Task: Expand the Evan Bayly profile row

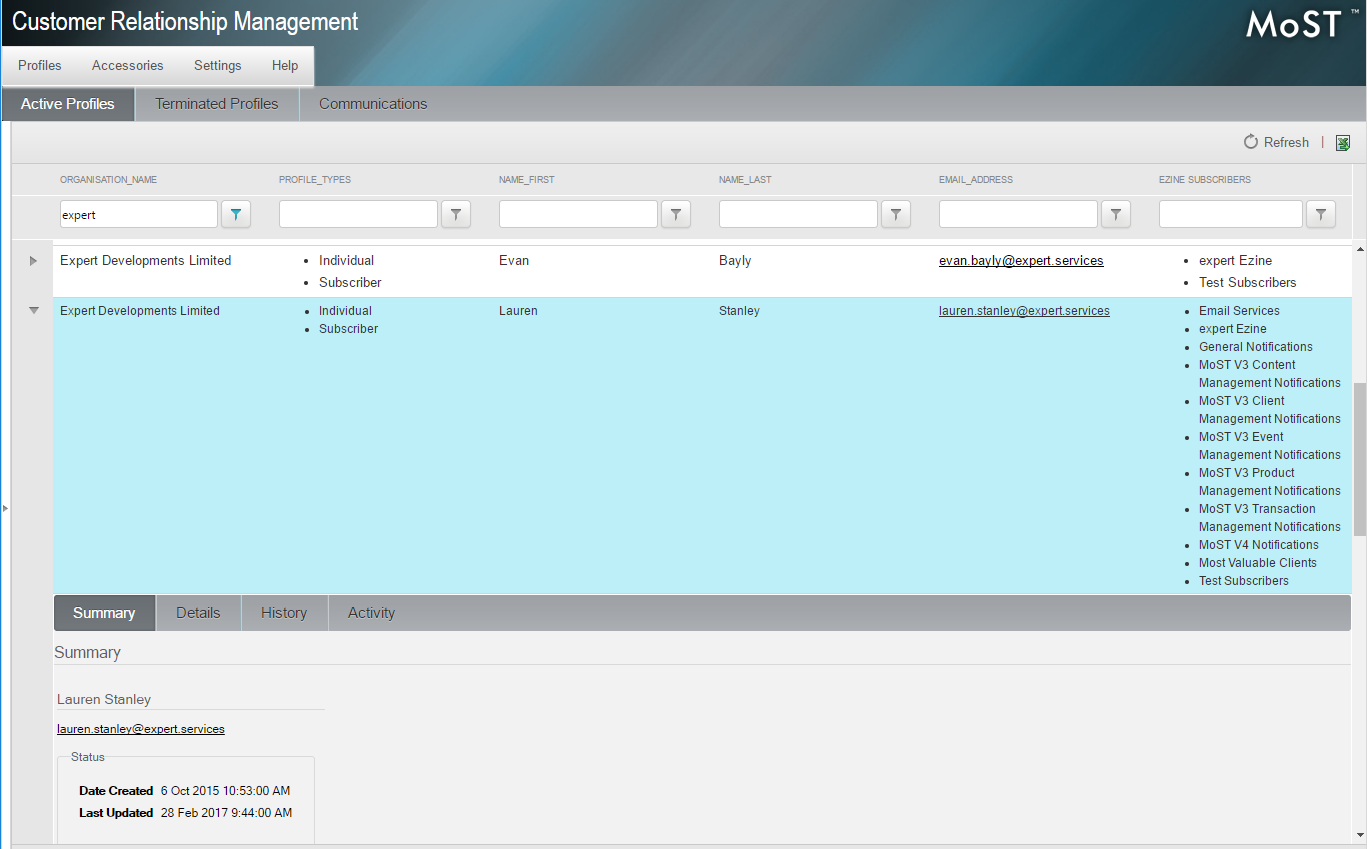Action: coord(33,261)
